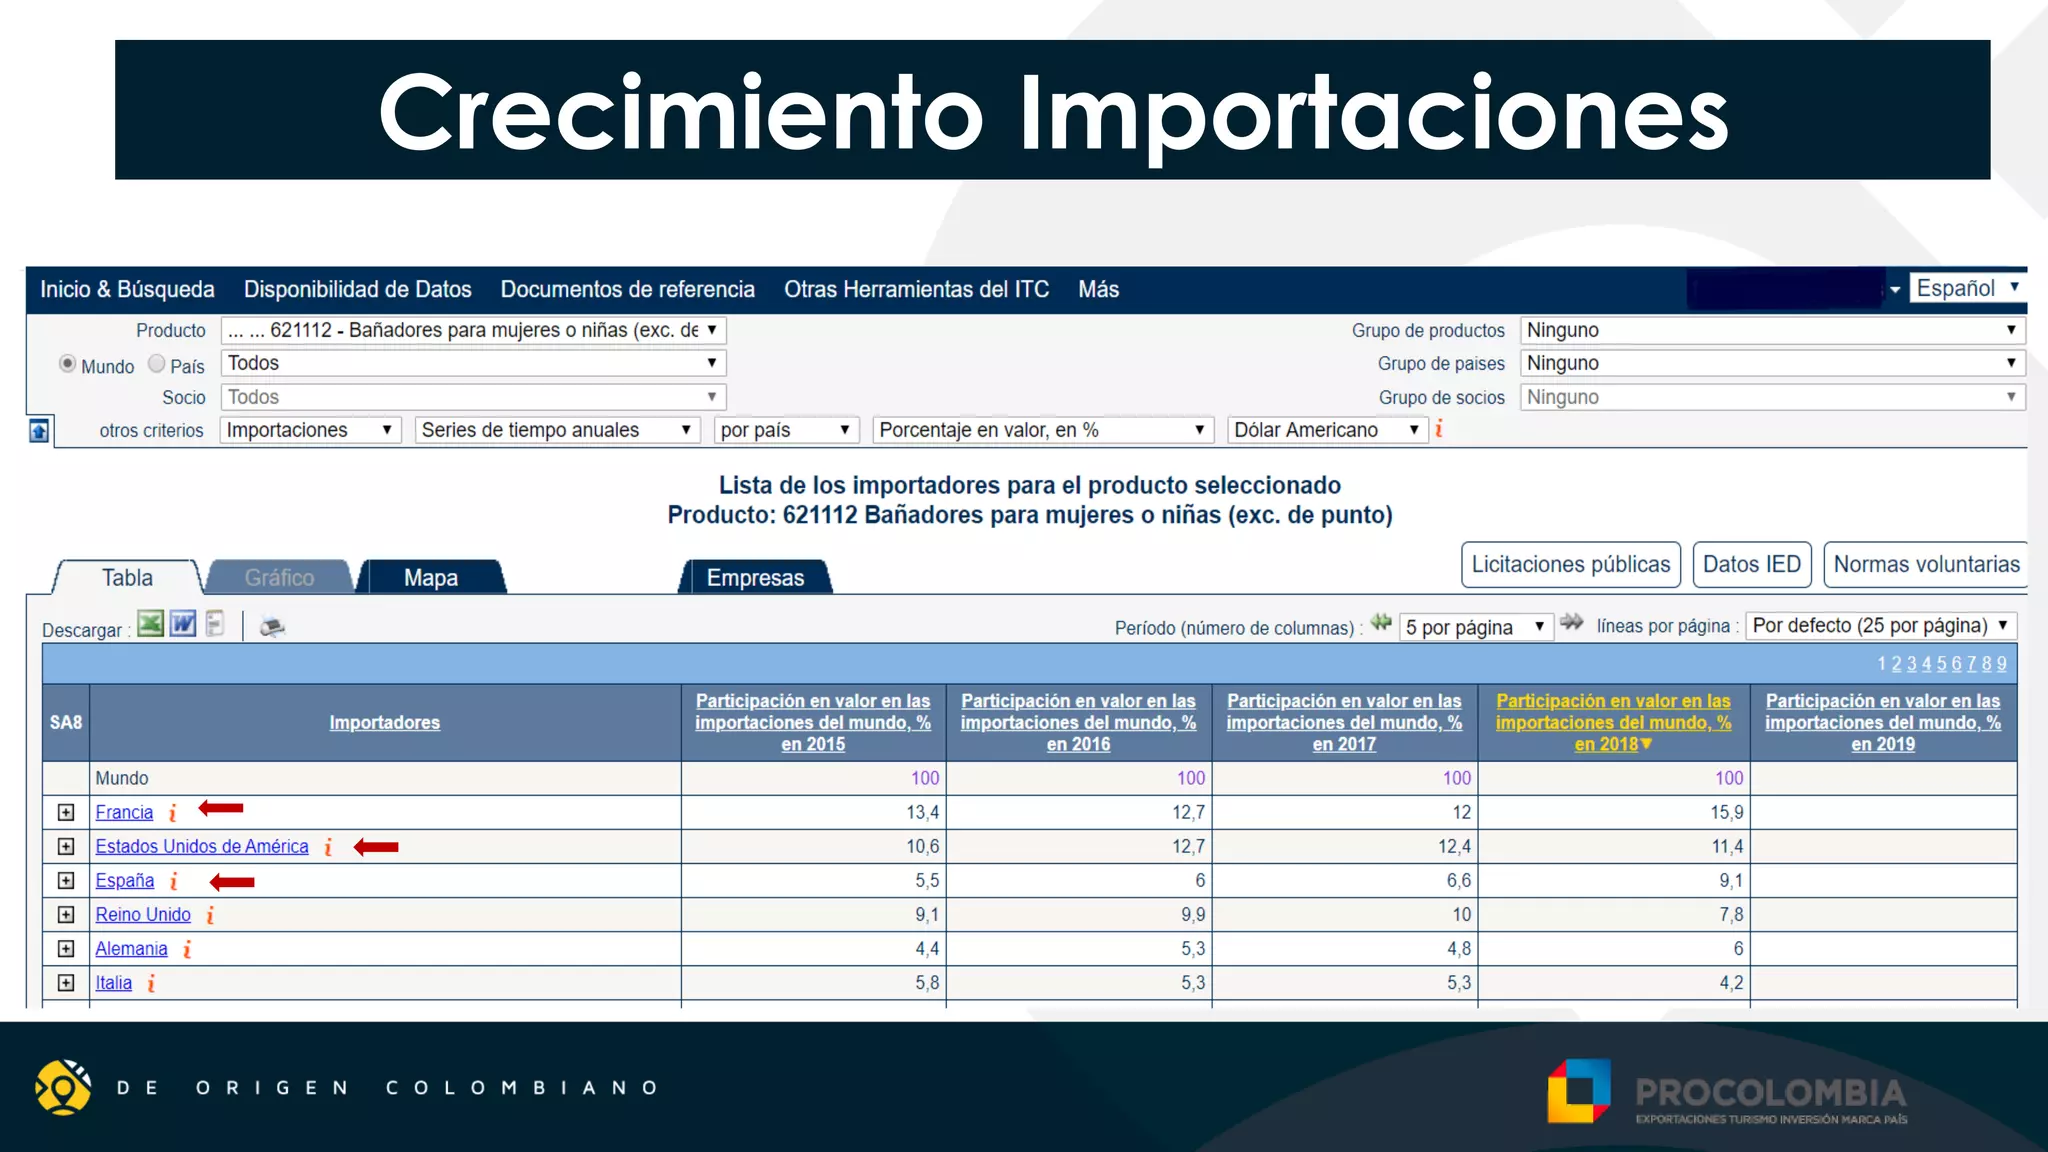Click Normas voluntarias button
Viewport: 2048px width, 1152px height.
(x=1926, y=564)
